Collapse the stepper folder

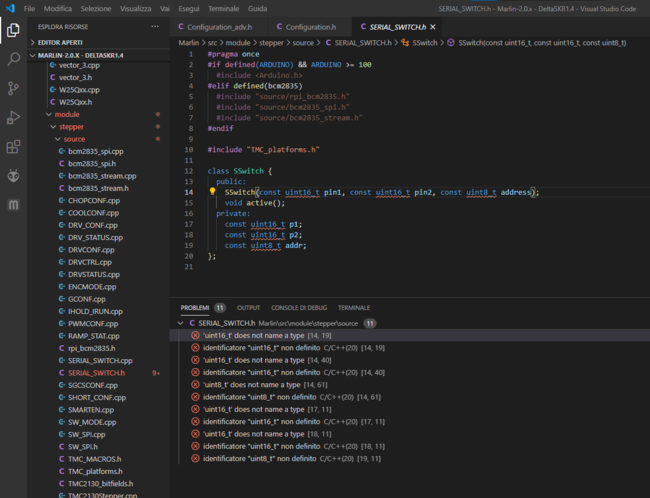click(x=71, y=127)
